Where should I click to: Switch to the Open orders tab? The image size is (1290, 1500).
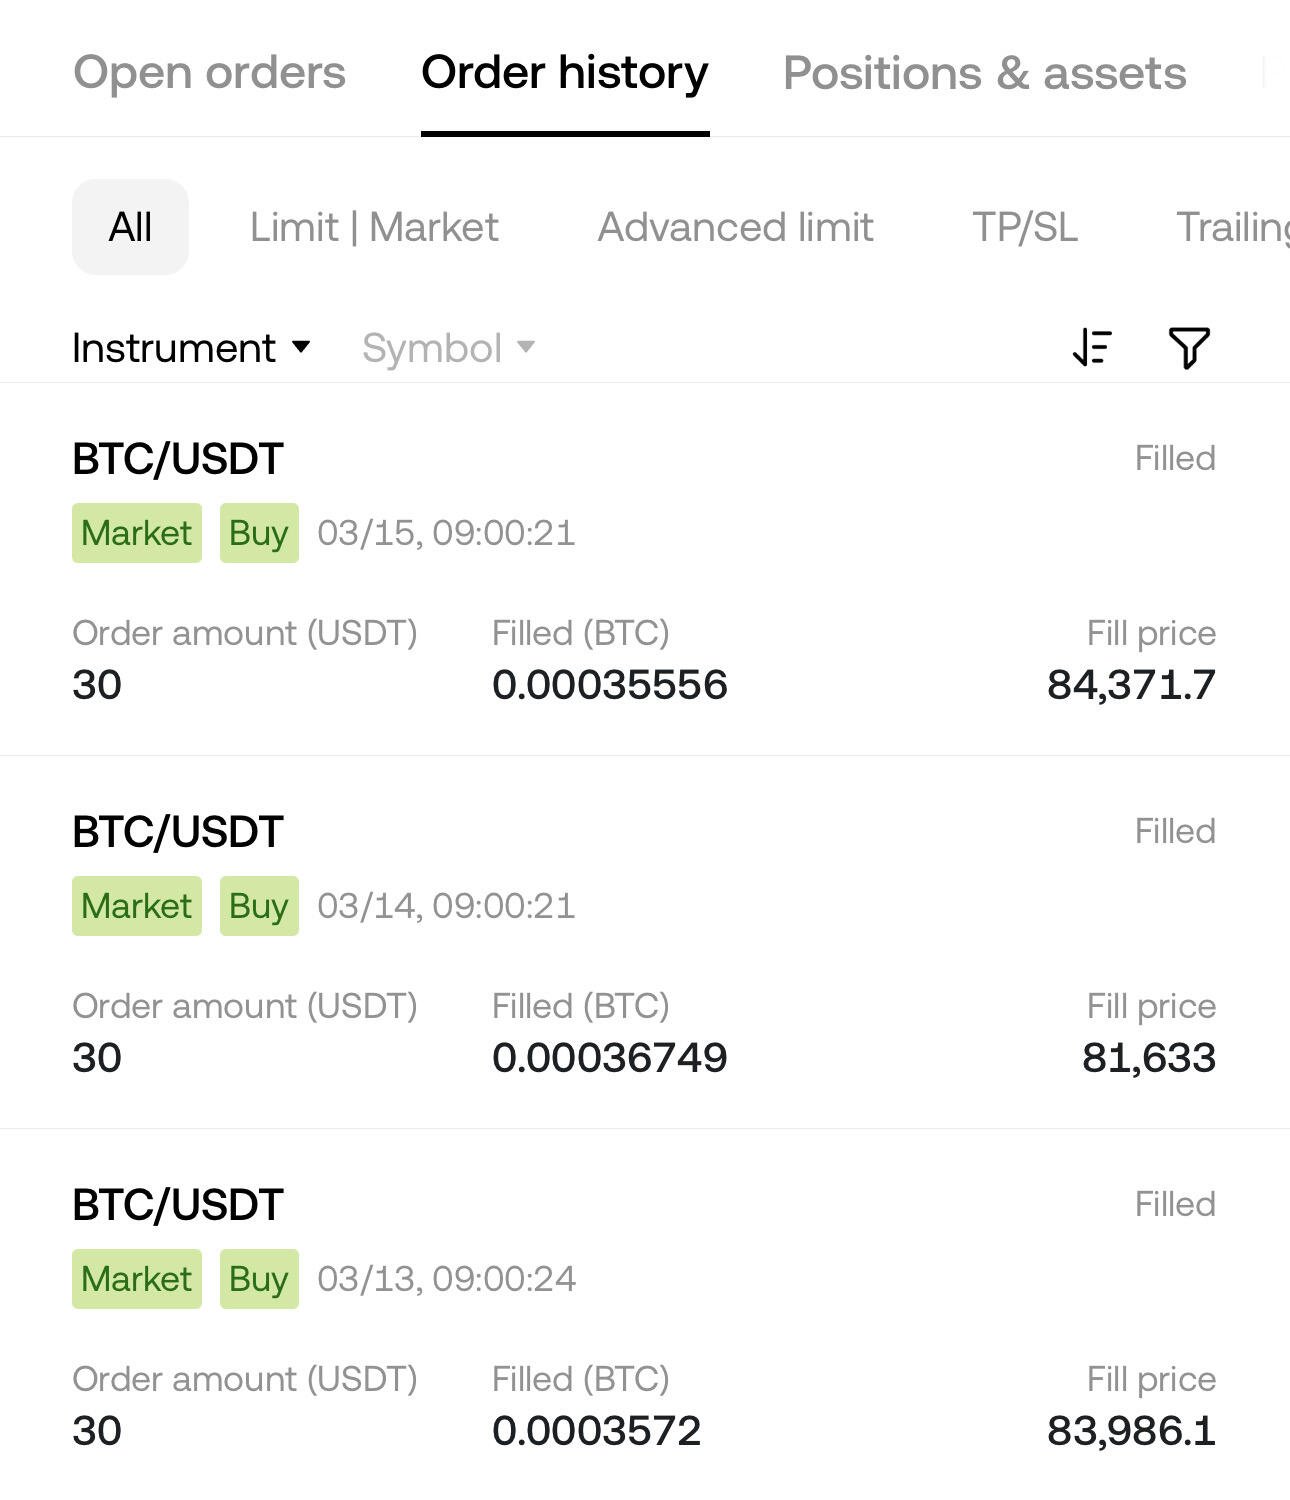click(210, 73)
